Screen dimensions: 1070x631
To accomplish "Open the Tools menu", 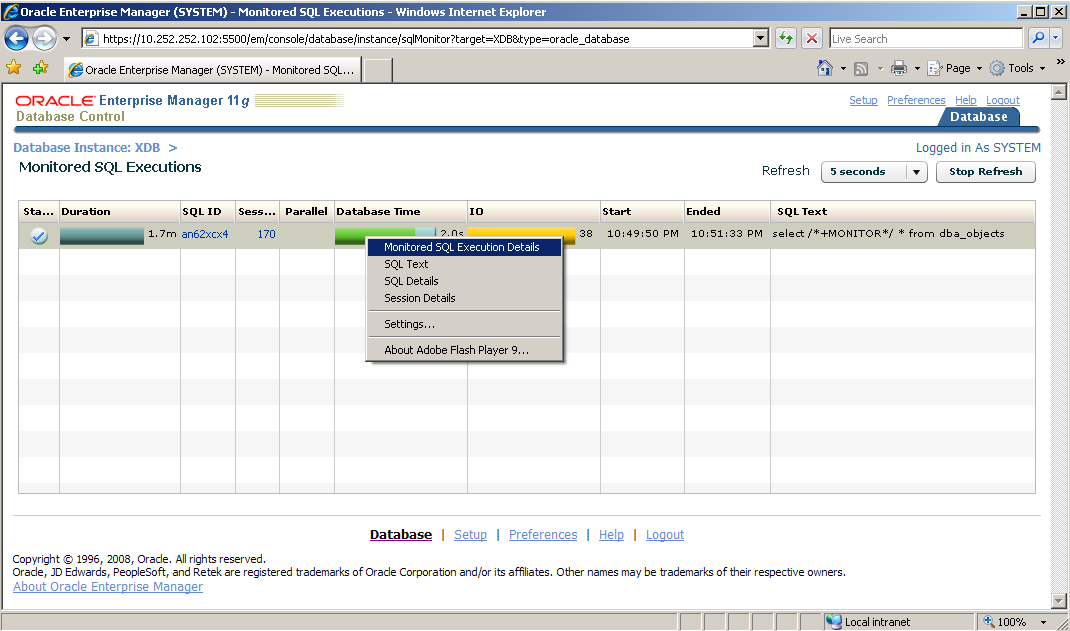I will point(1017,68).
